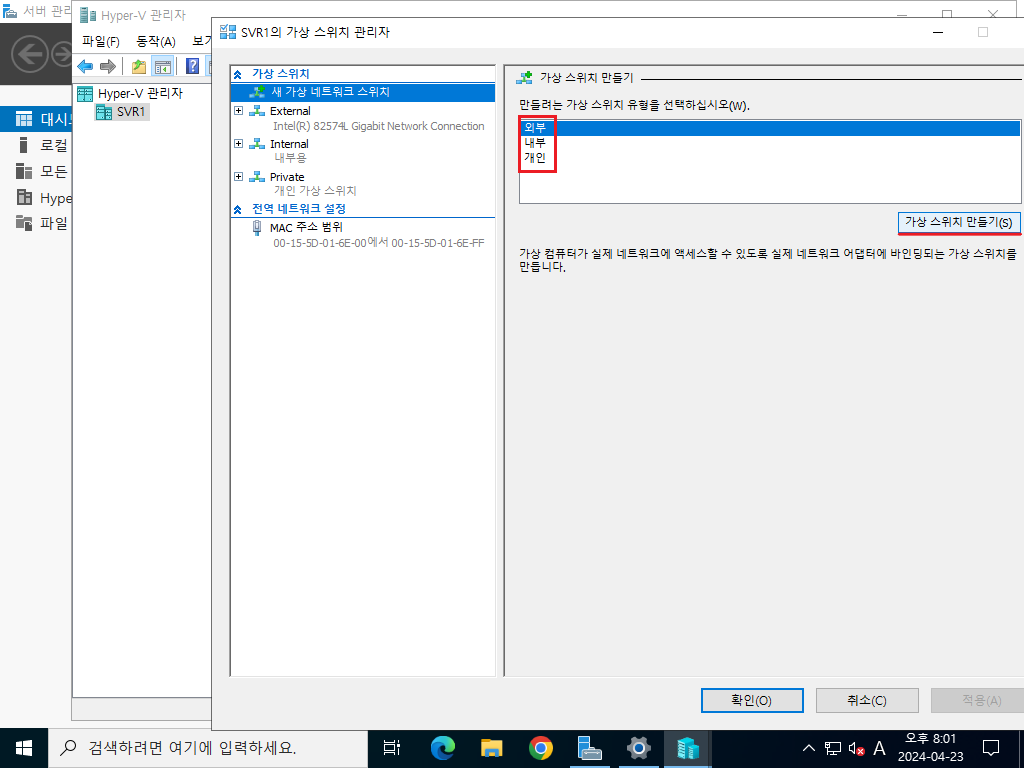Expand the External switch node
1024x768 pixels.
pyautogui.click(x=238, y=111)
